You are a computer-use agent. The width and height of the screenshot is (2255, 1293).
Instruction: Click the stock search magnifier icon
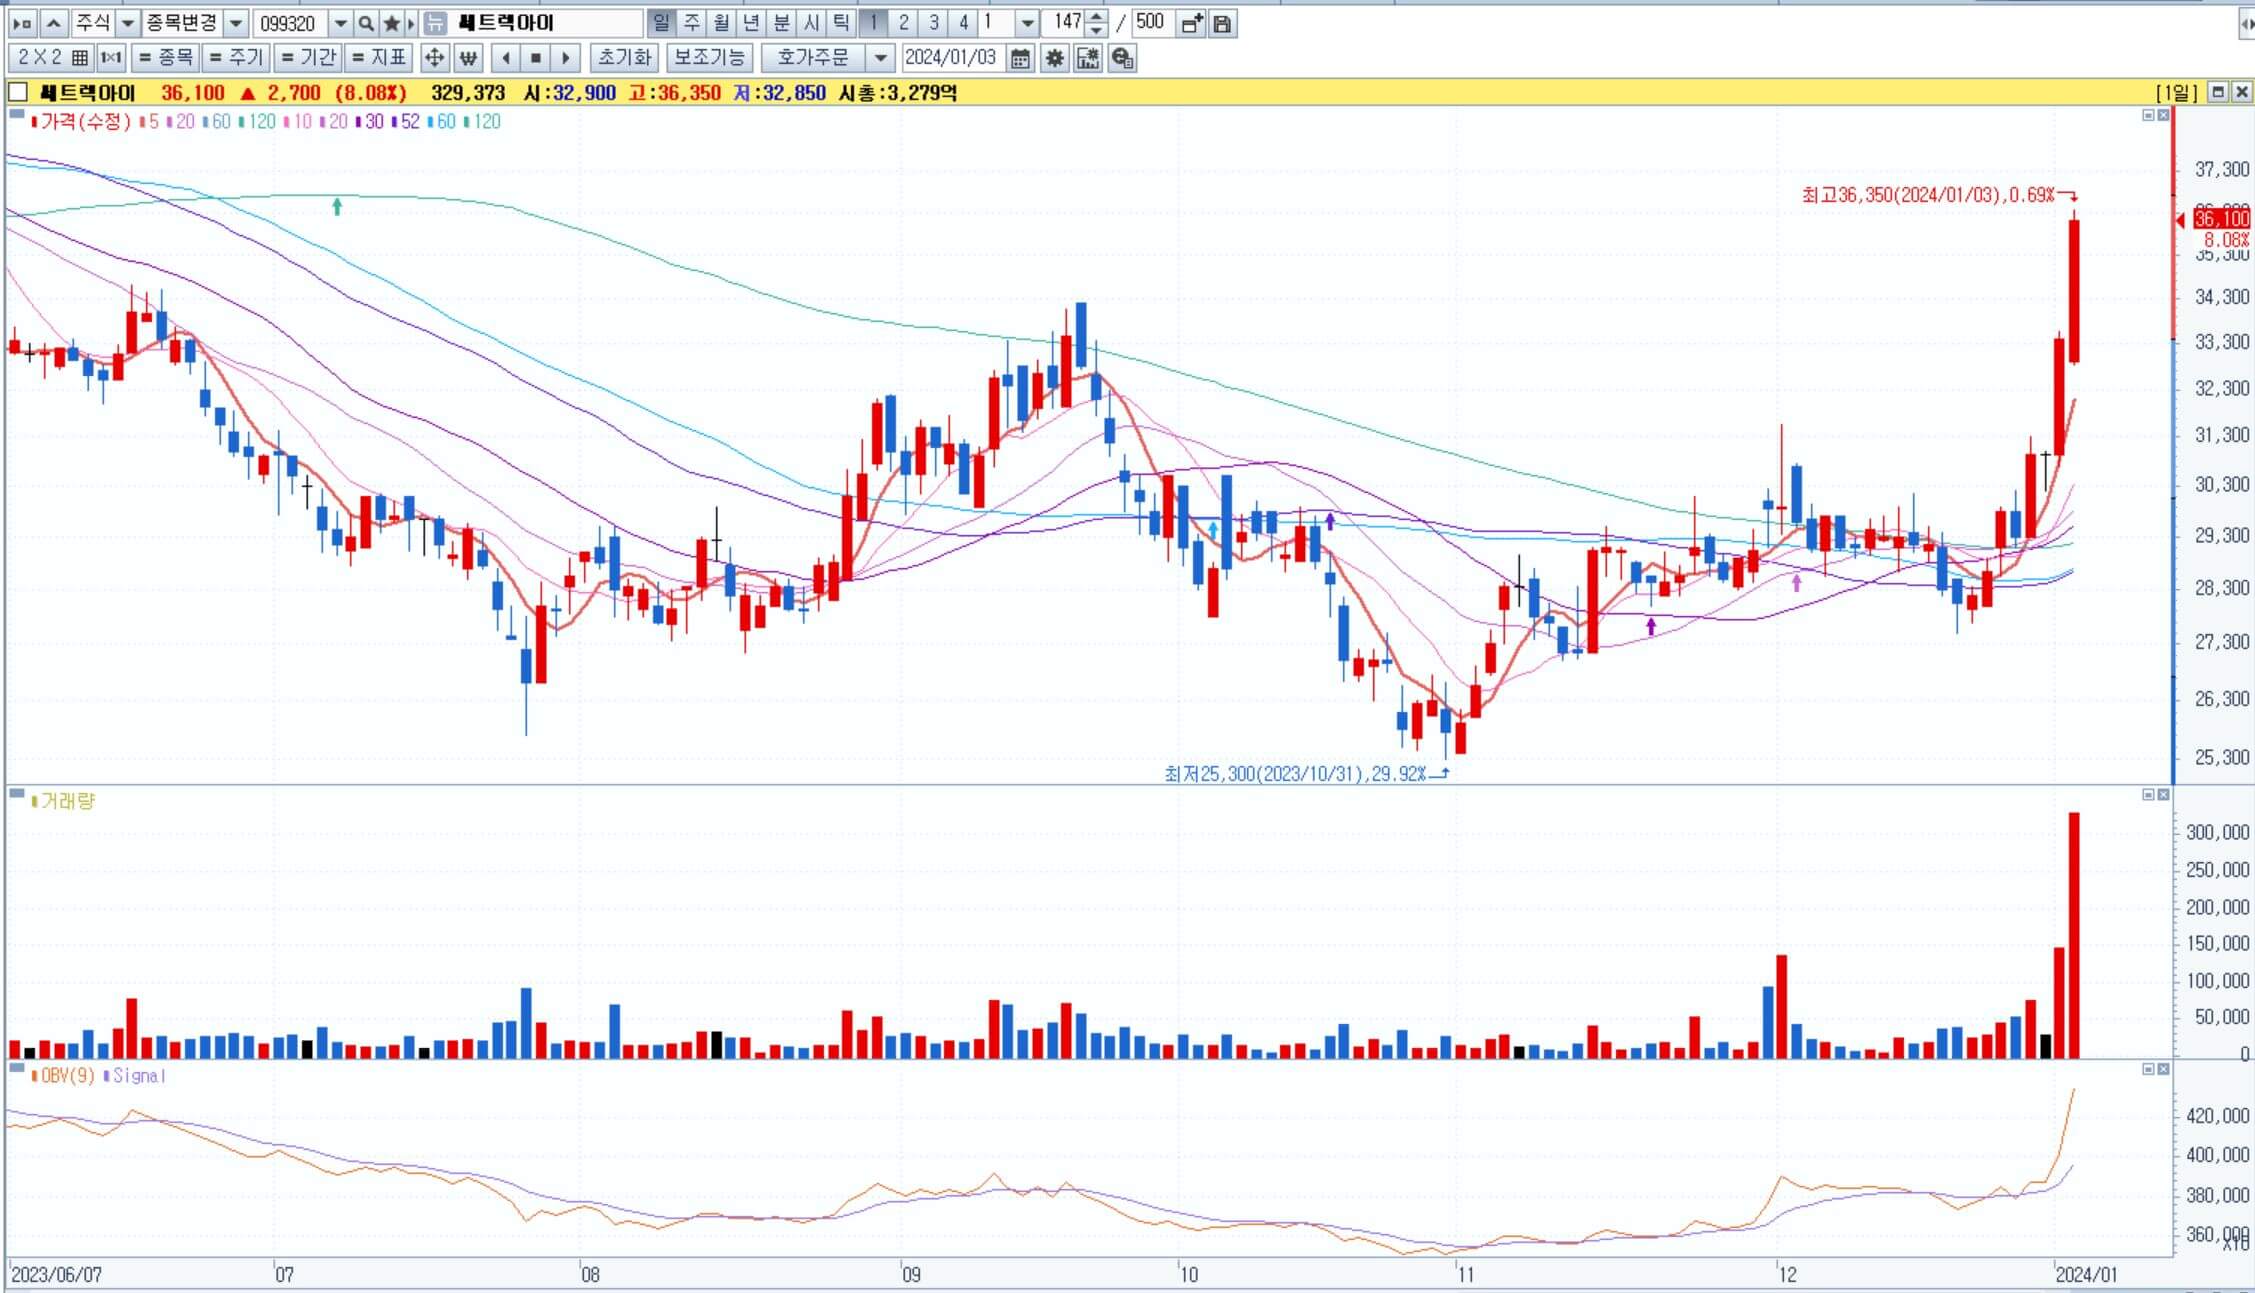(366, 23)
